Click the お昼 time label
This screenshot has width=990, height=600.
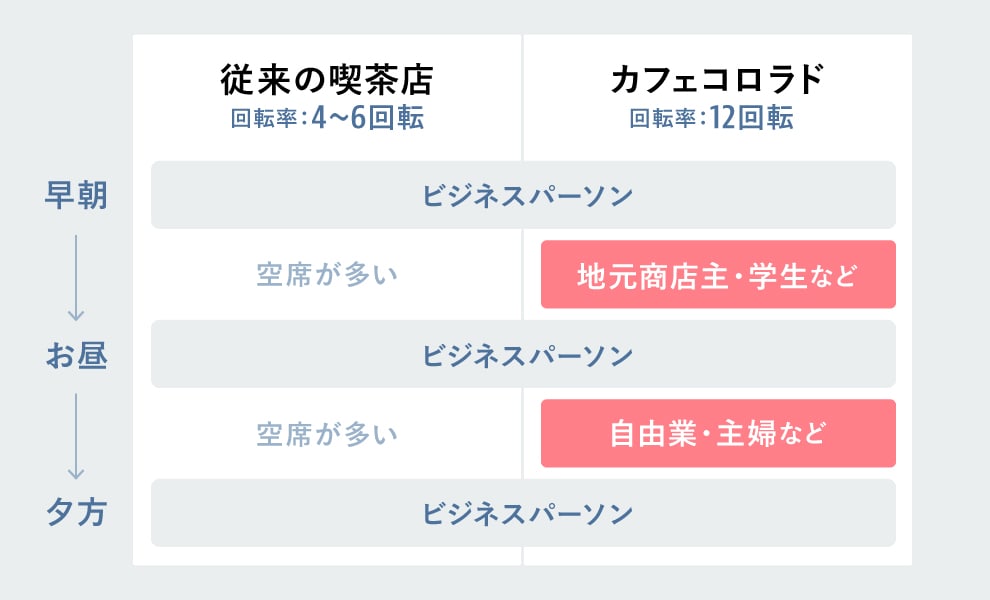[76, 355]
